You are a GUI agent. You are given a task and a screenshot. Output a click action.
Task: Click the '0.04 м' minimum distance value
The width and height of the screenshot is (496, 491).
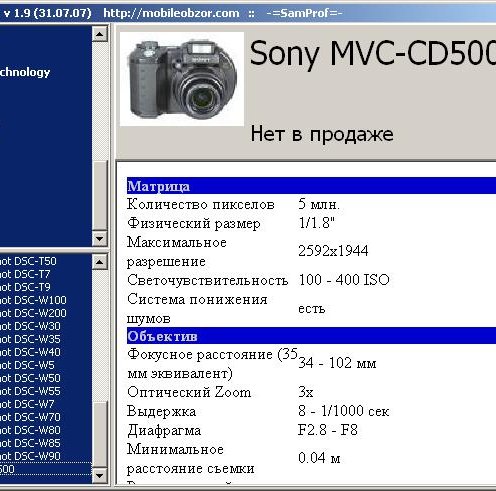(x=319, y=458)
